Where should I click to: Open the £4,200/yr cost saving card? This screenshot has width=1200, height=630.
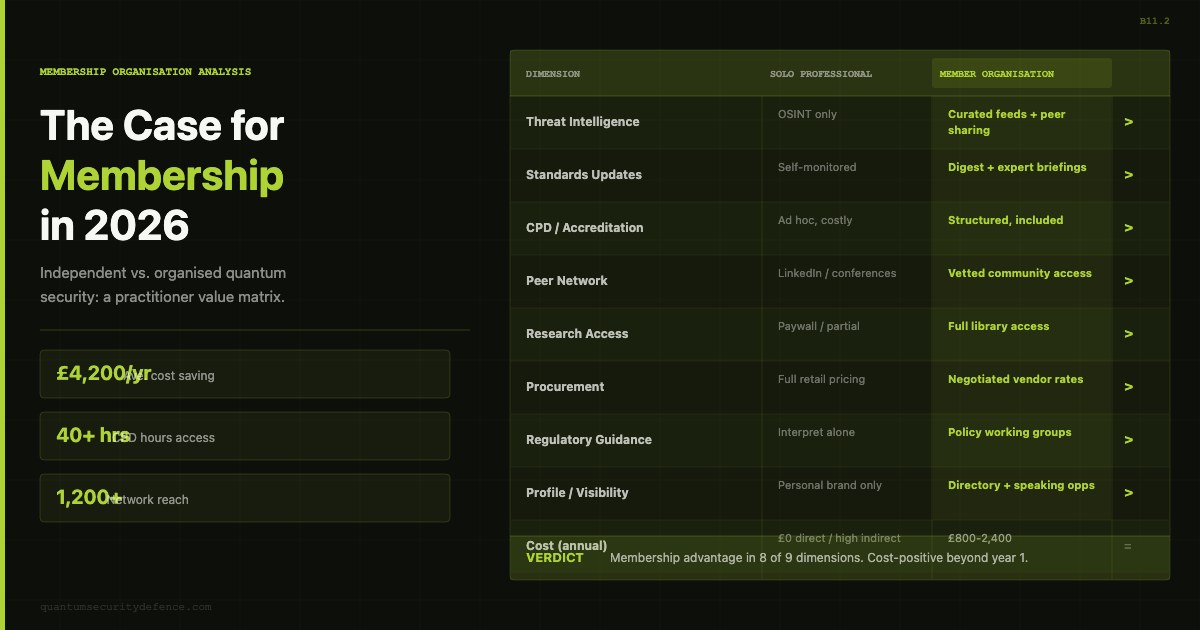pyautogui.click(x=245, y=374)
